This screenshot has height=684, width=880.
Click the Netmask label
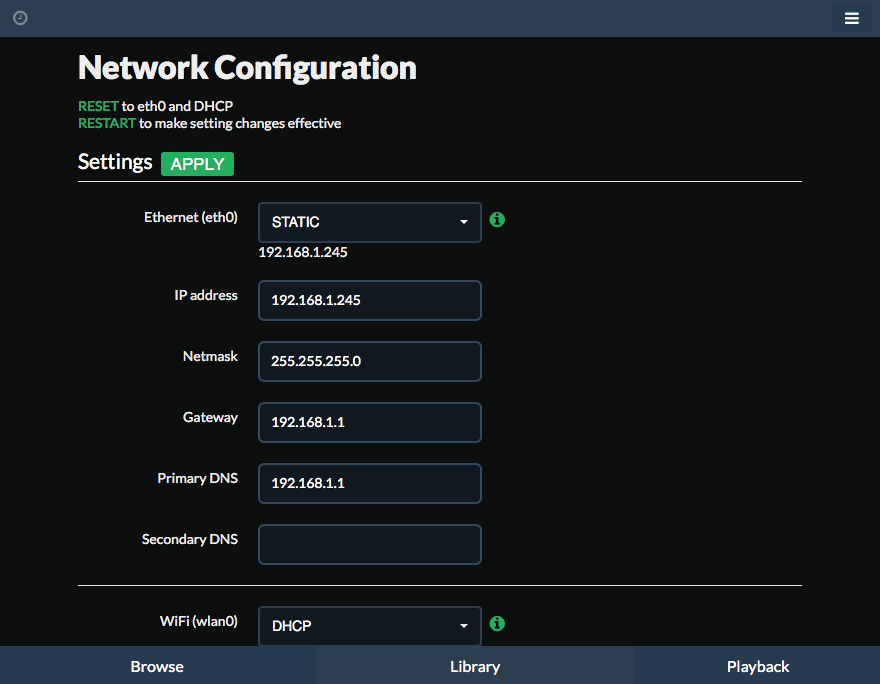click(x=210, y=356)
